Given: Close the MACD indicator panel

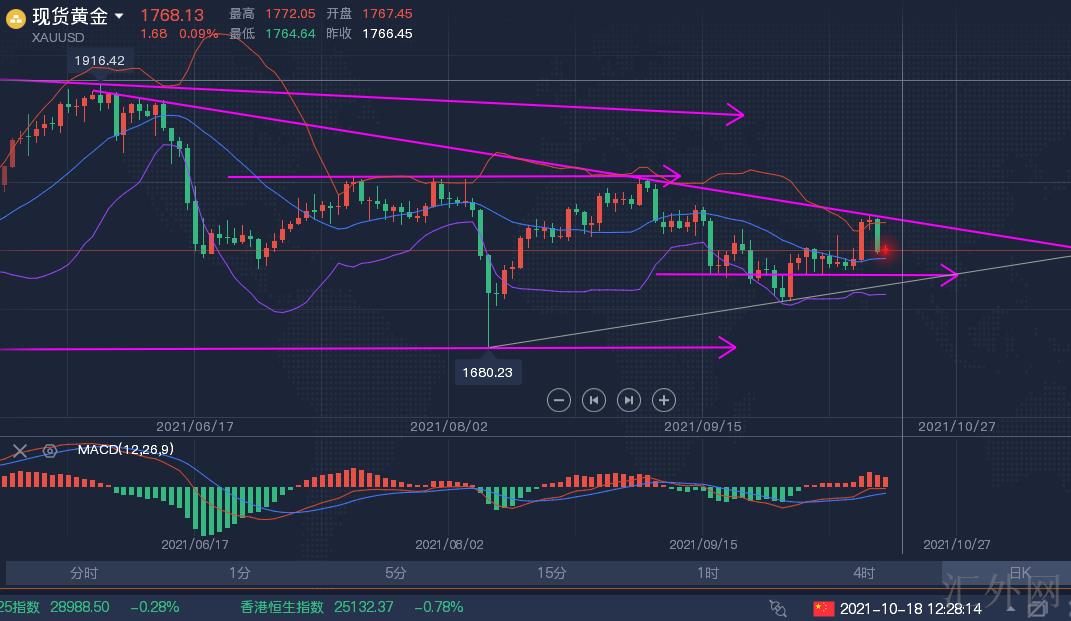Looking at the screenshot, I should click(21, 450).
